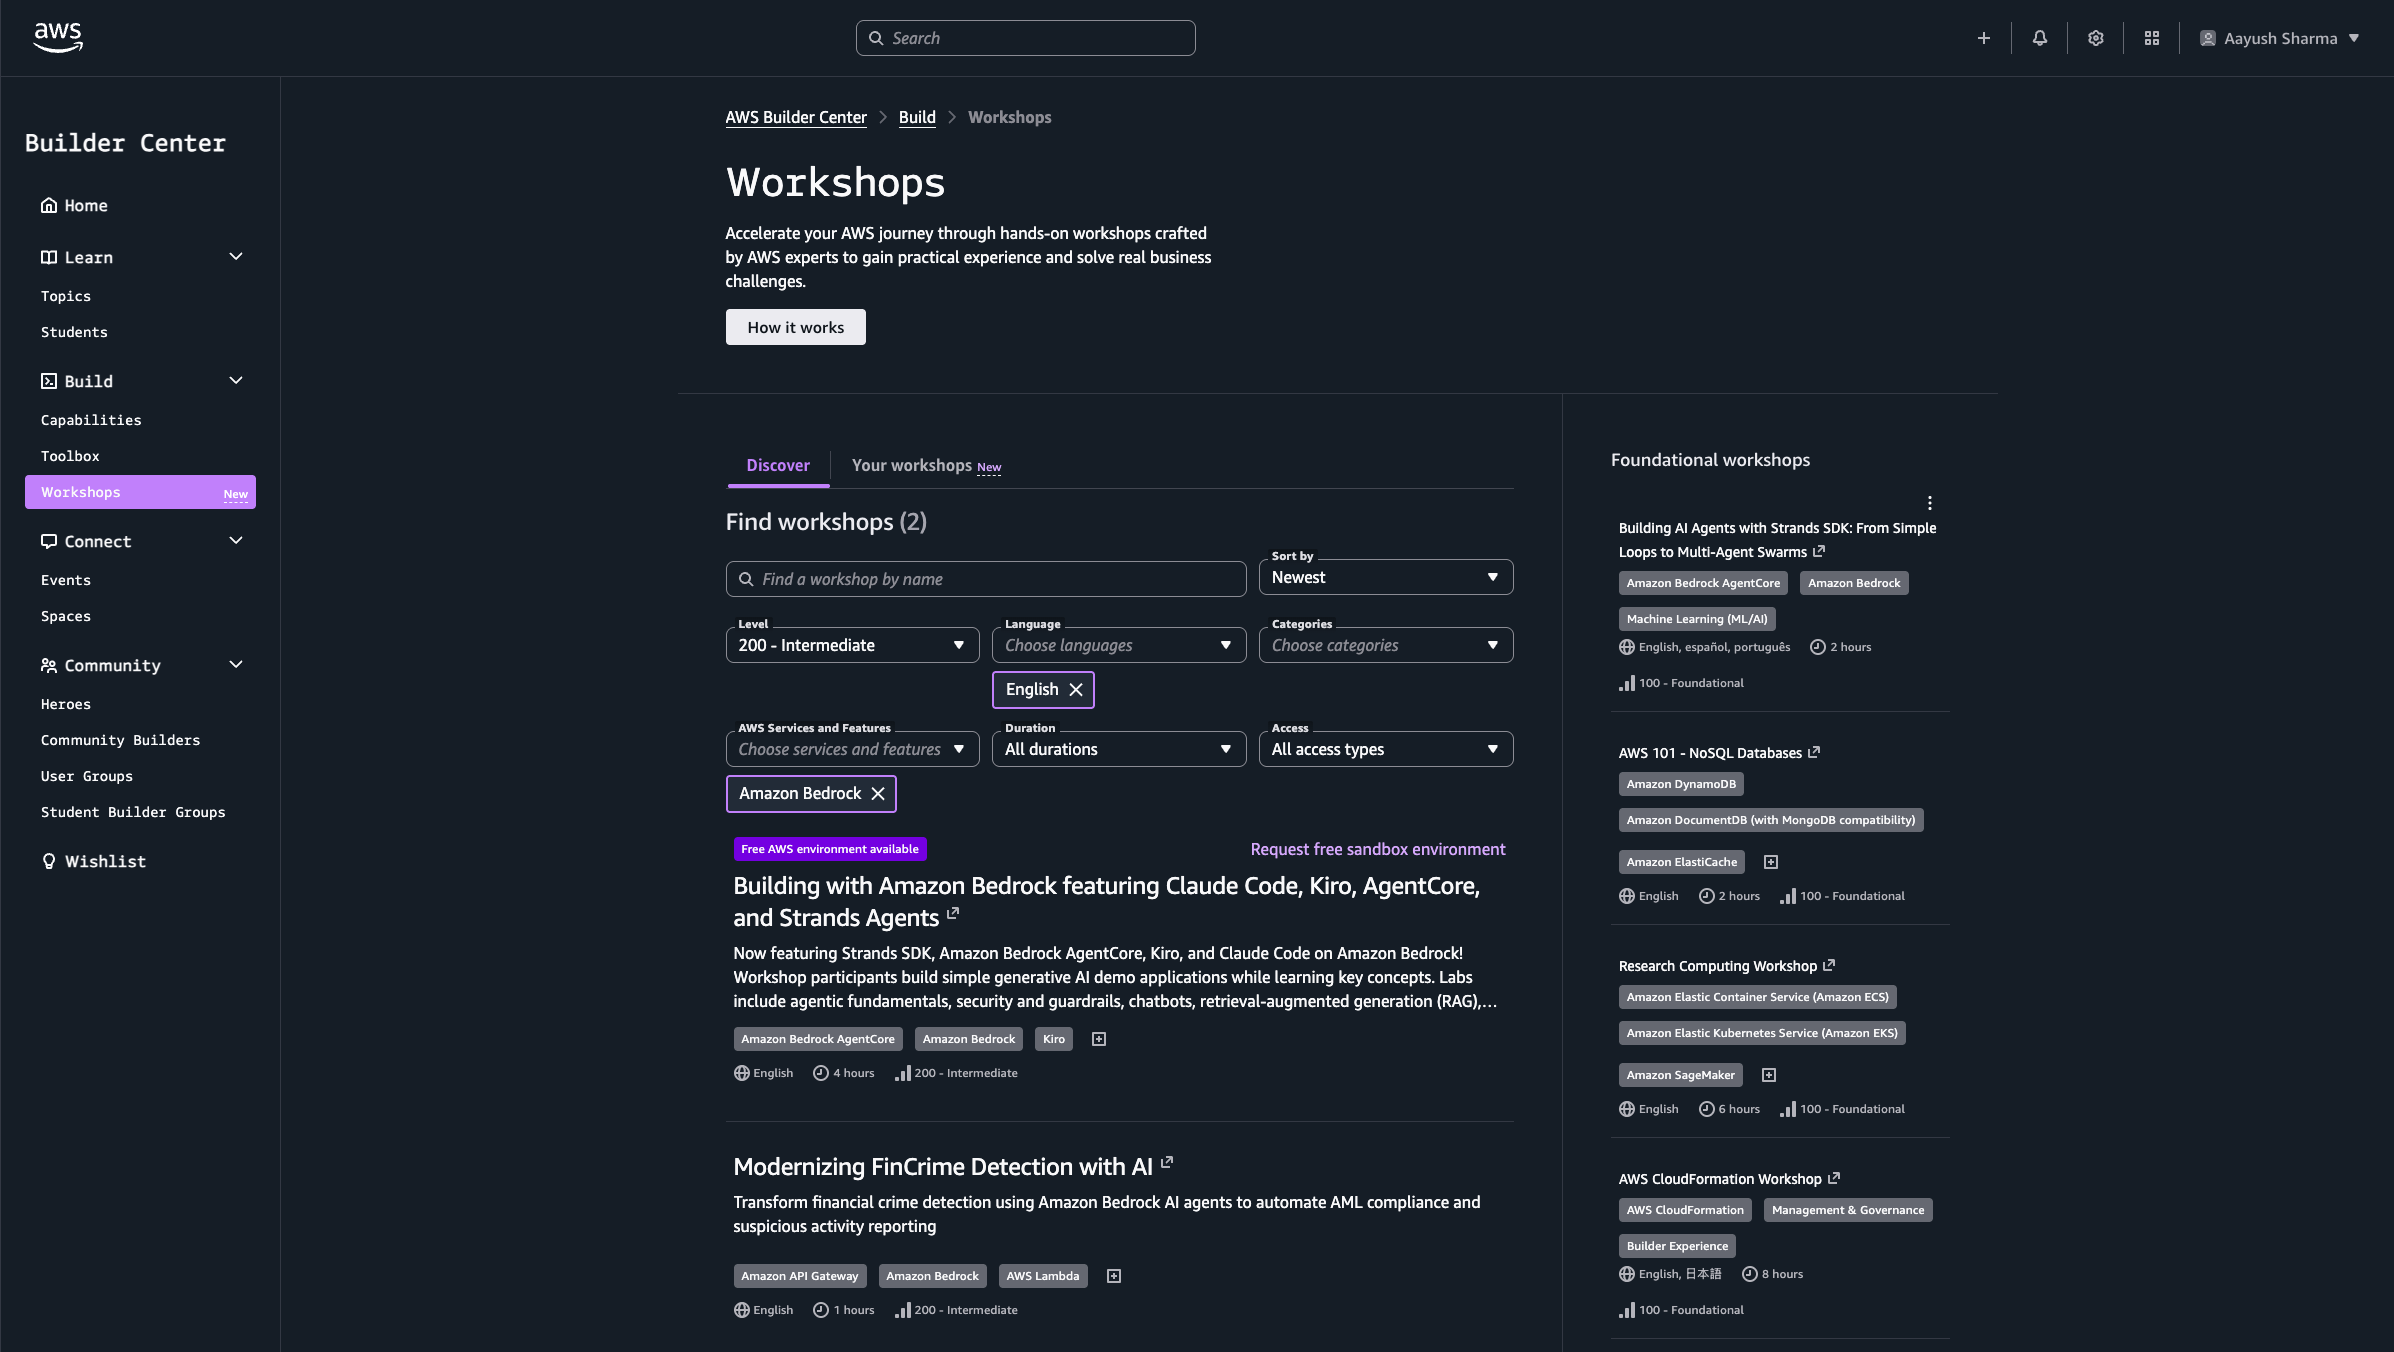2394x1352 pixels.
Task: Click external link icon beside AWS CloudFormation Workshop
Action: click(1834, 1178)
